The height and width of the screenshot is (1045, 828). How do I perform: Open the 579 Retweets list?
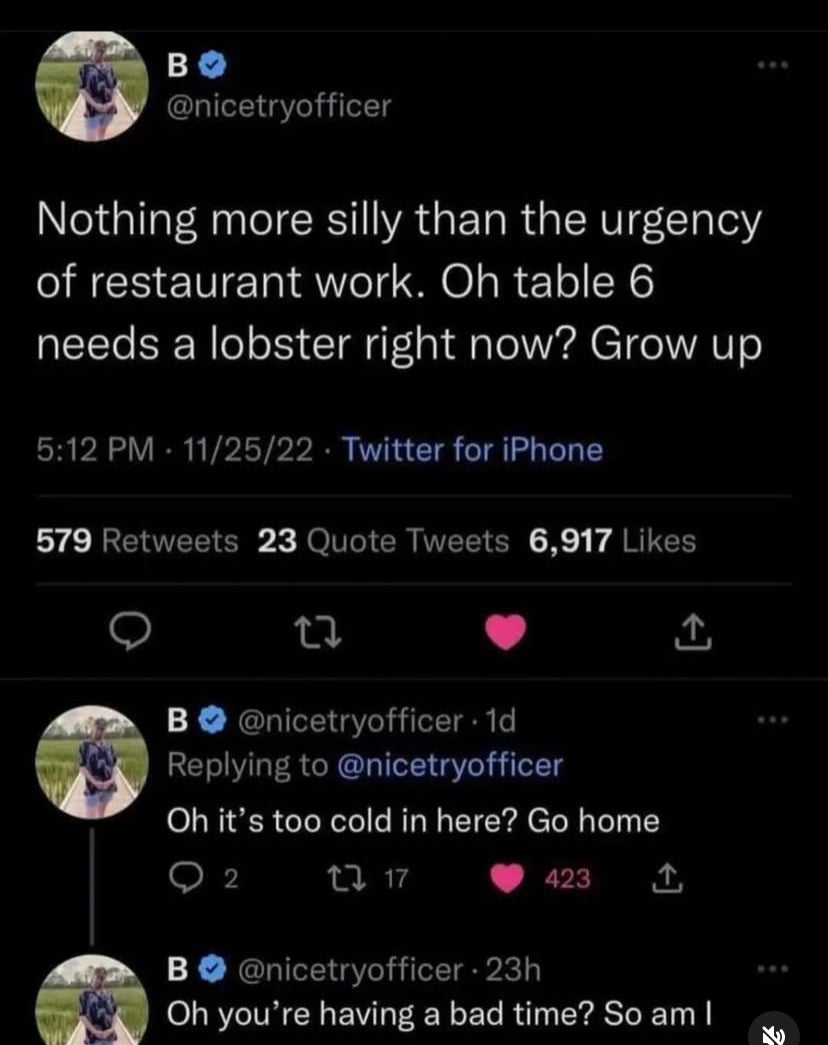point(137,541)
